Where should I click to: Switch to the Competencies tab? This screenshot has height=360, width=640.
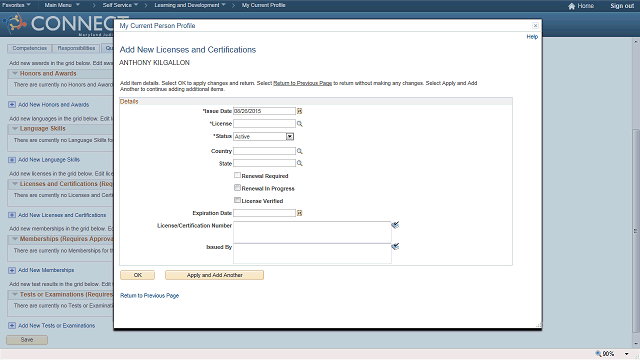coord(29,48)
